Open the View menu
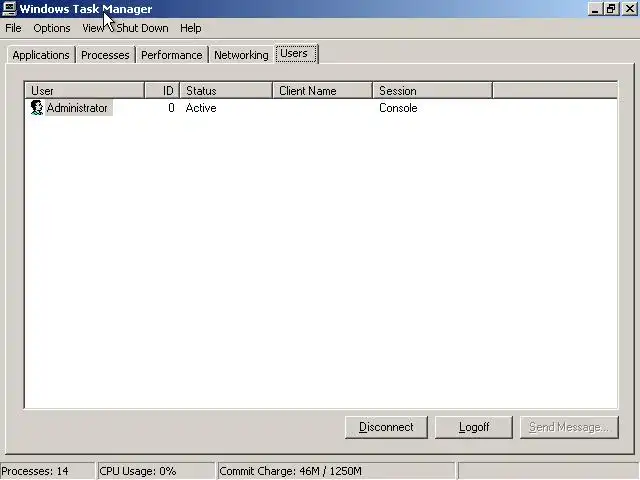Image resolution: width=640 pixels, height=480 pixels. pyautogui.click(x=93, y=28)
